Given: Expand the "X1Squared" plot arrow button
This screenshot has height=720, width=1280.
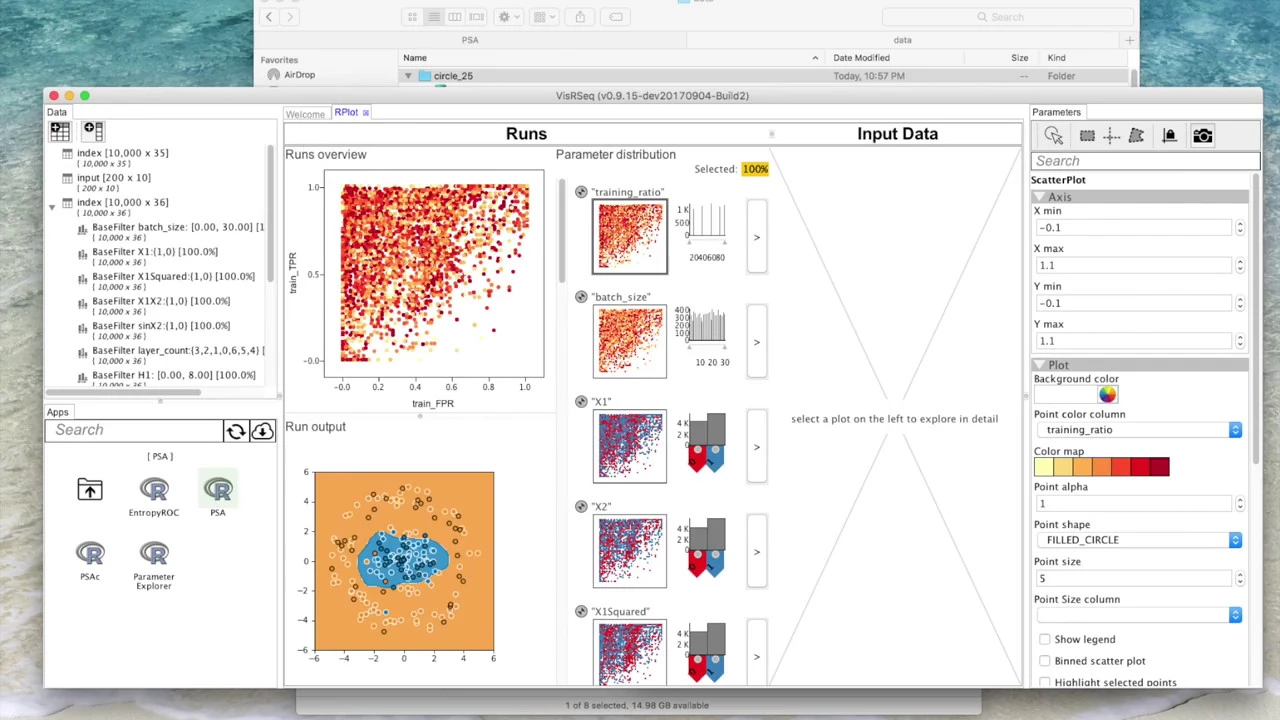Looking at the screenshot, I should 757,652.
